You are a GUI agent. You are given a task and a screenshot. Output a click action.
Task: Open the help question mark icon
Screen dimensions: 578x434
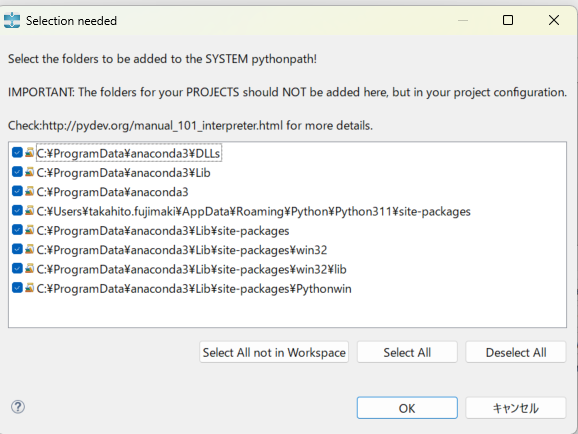[18, 407]
